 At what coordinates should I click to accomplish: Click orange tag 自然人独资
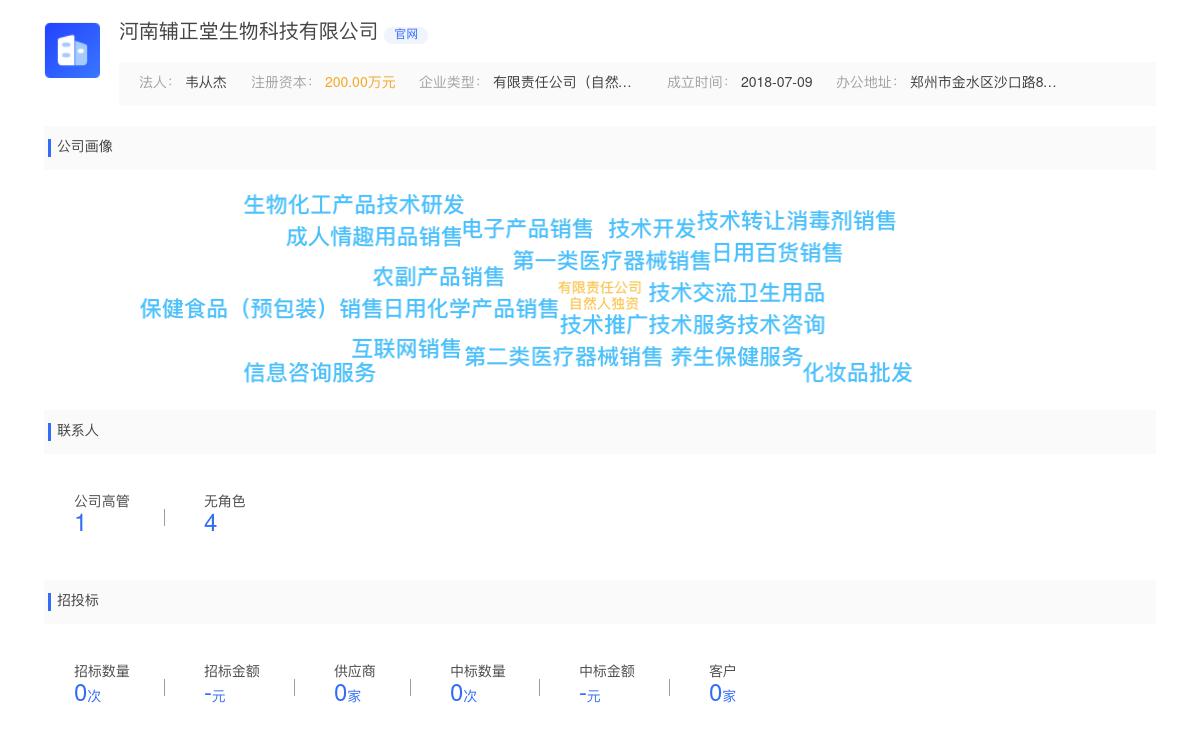604,304
